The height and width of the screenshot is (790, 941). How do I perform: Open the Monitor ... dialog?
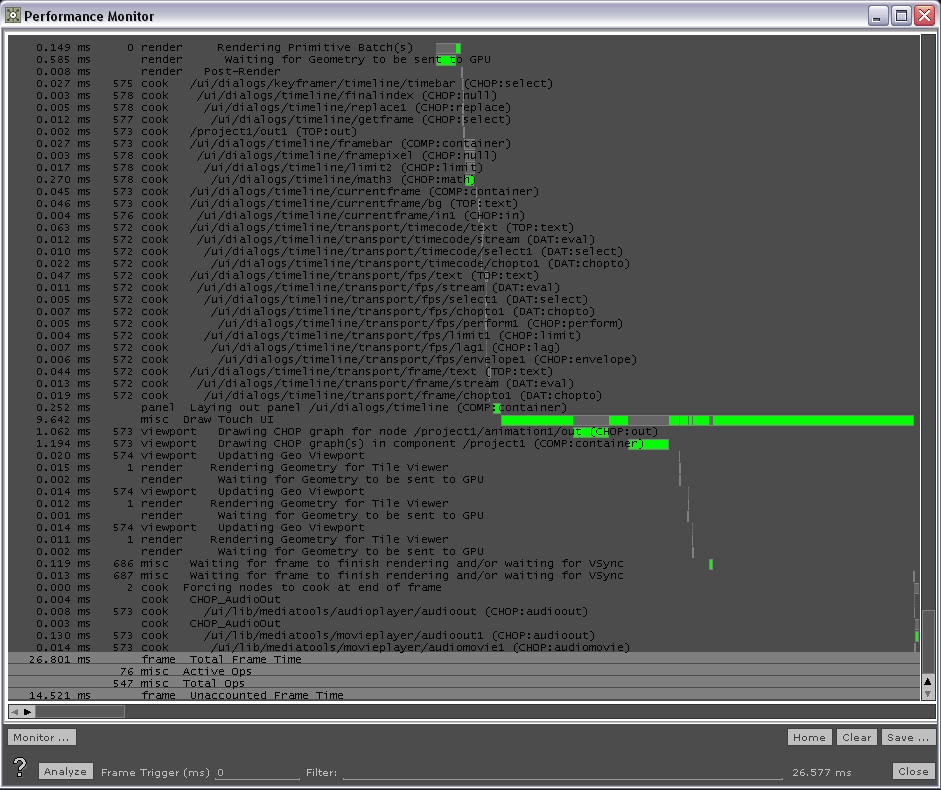(x=40, y=737)
